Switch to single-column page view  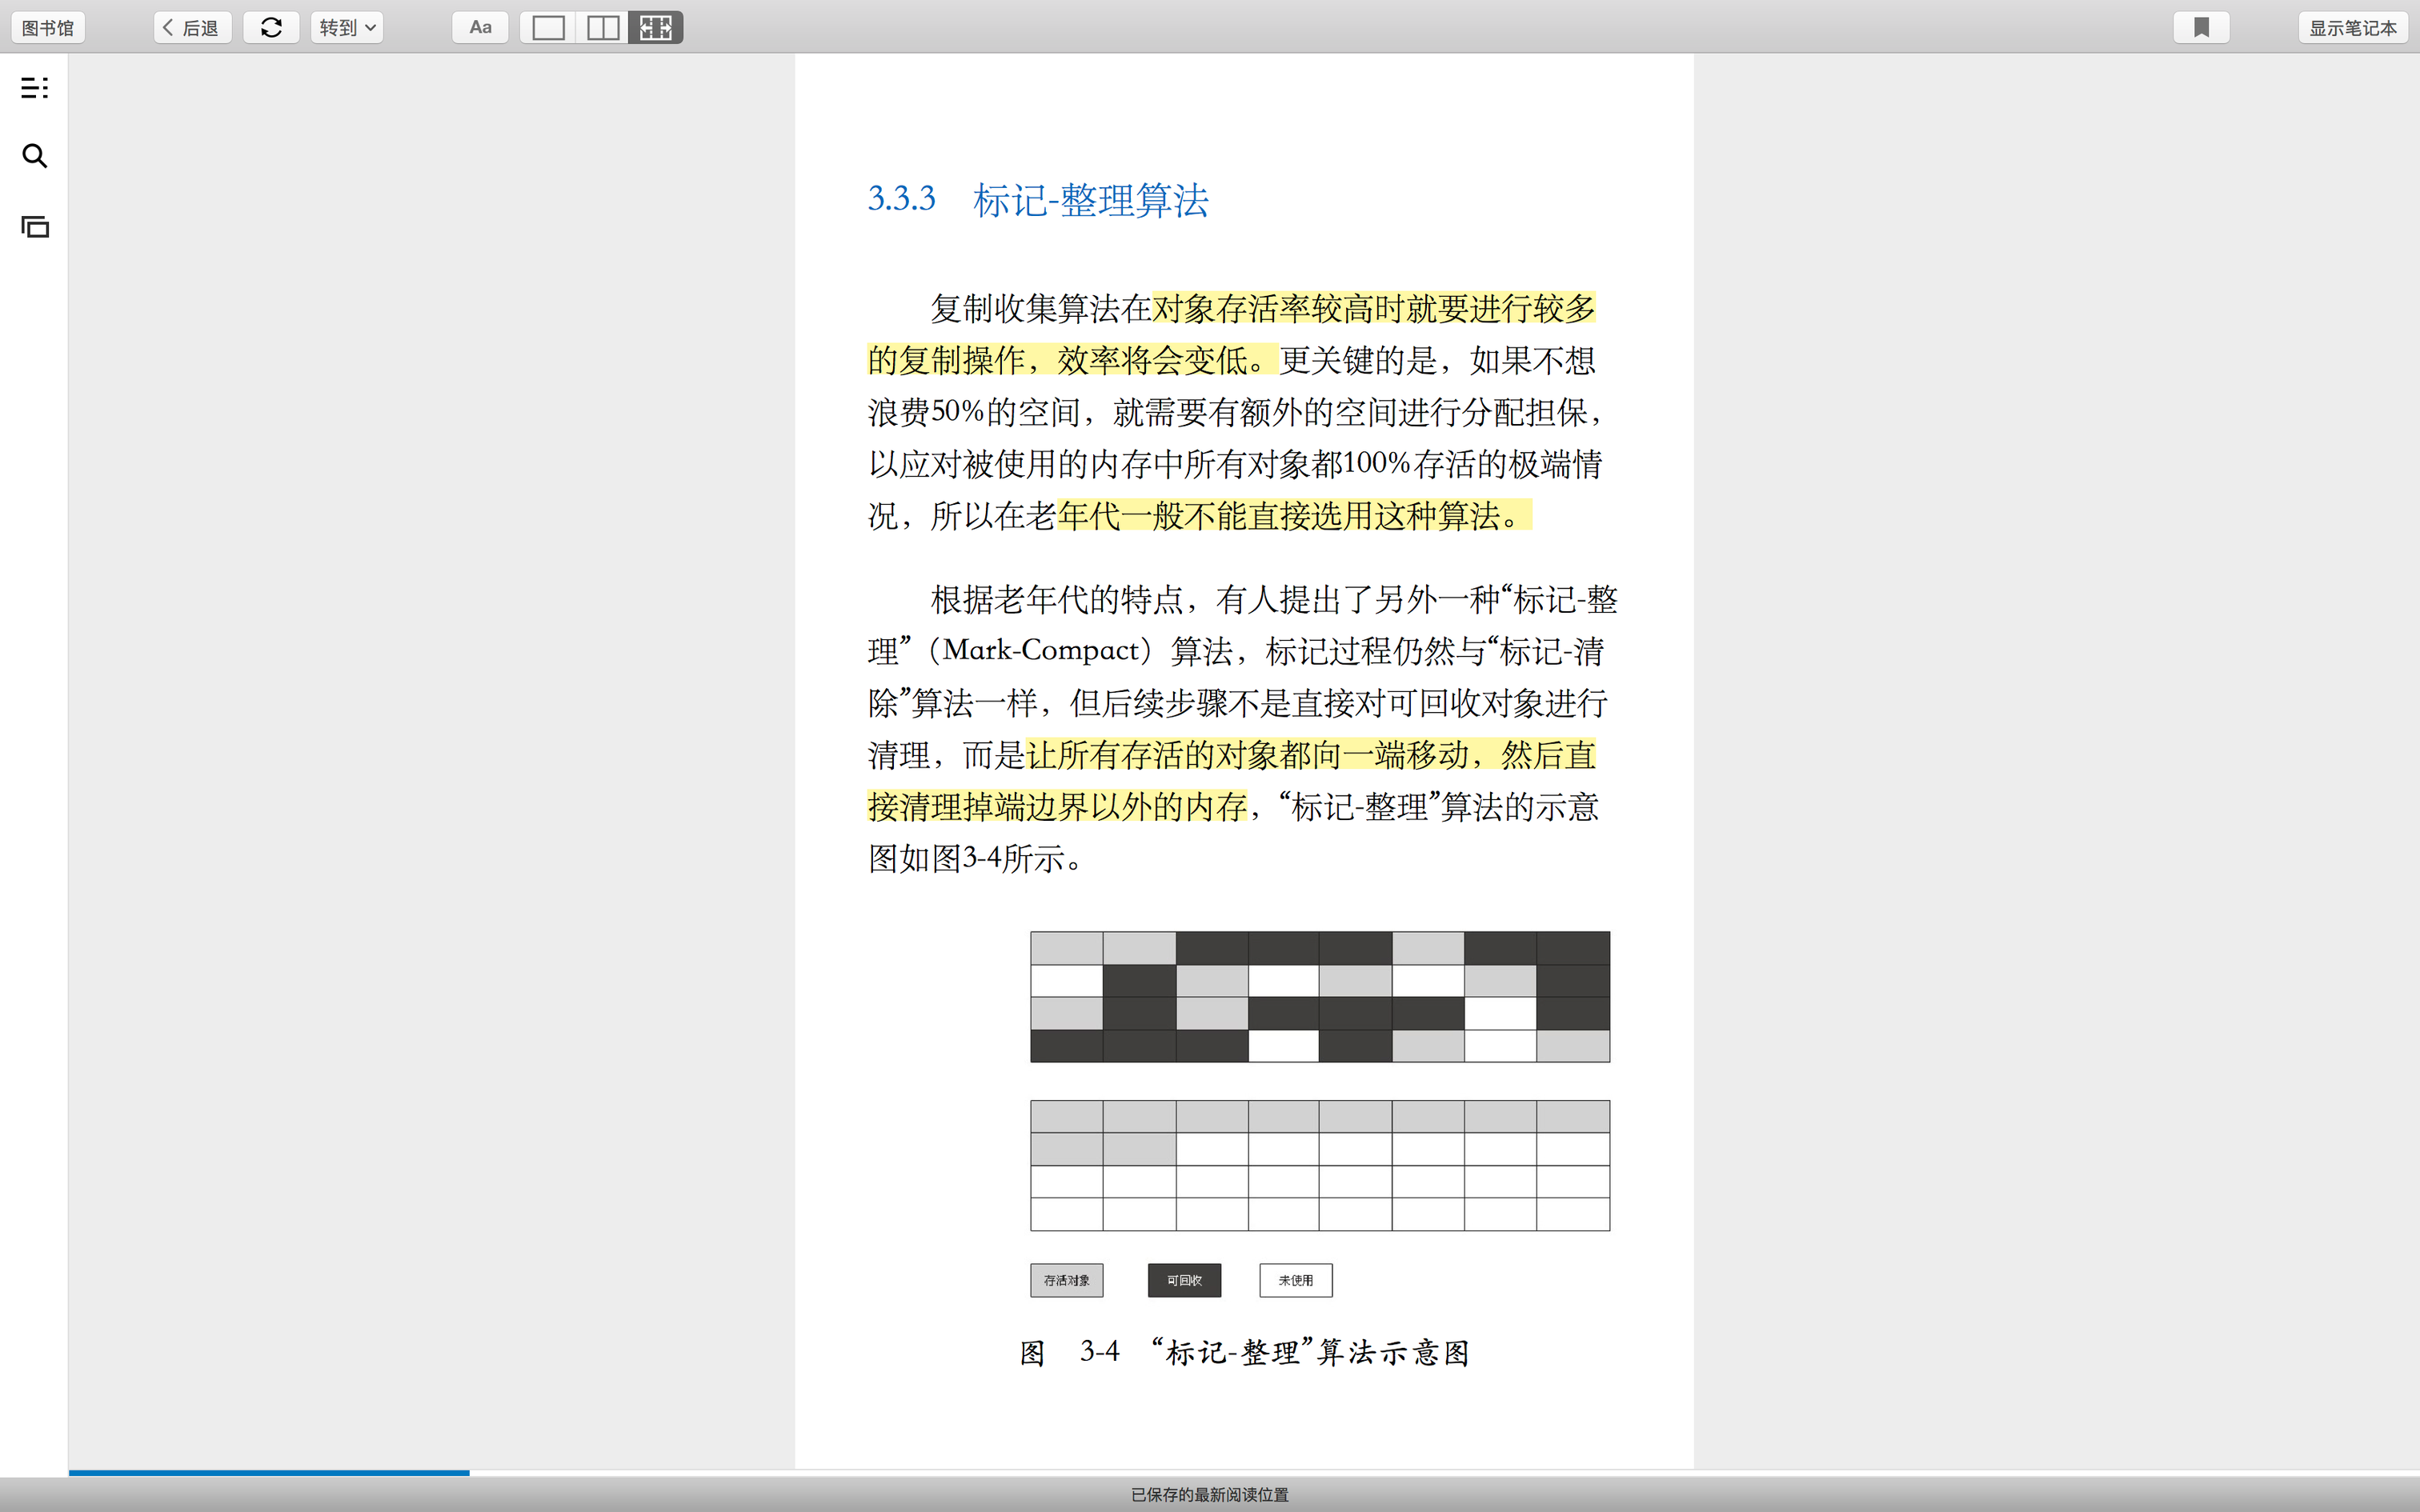[x=548, y=28]
